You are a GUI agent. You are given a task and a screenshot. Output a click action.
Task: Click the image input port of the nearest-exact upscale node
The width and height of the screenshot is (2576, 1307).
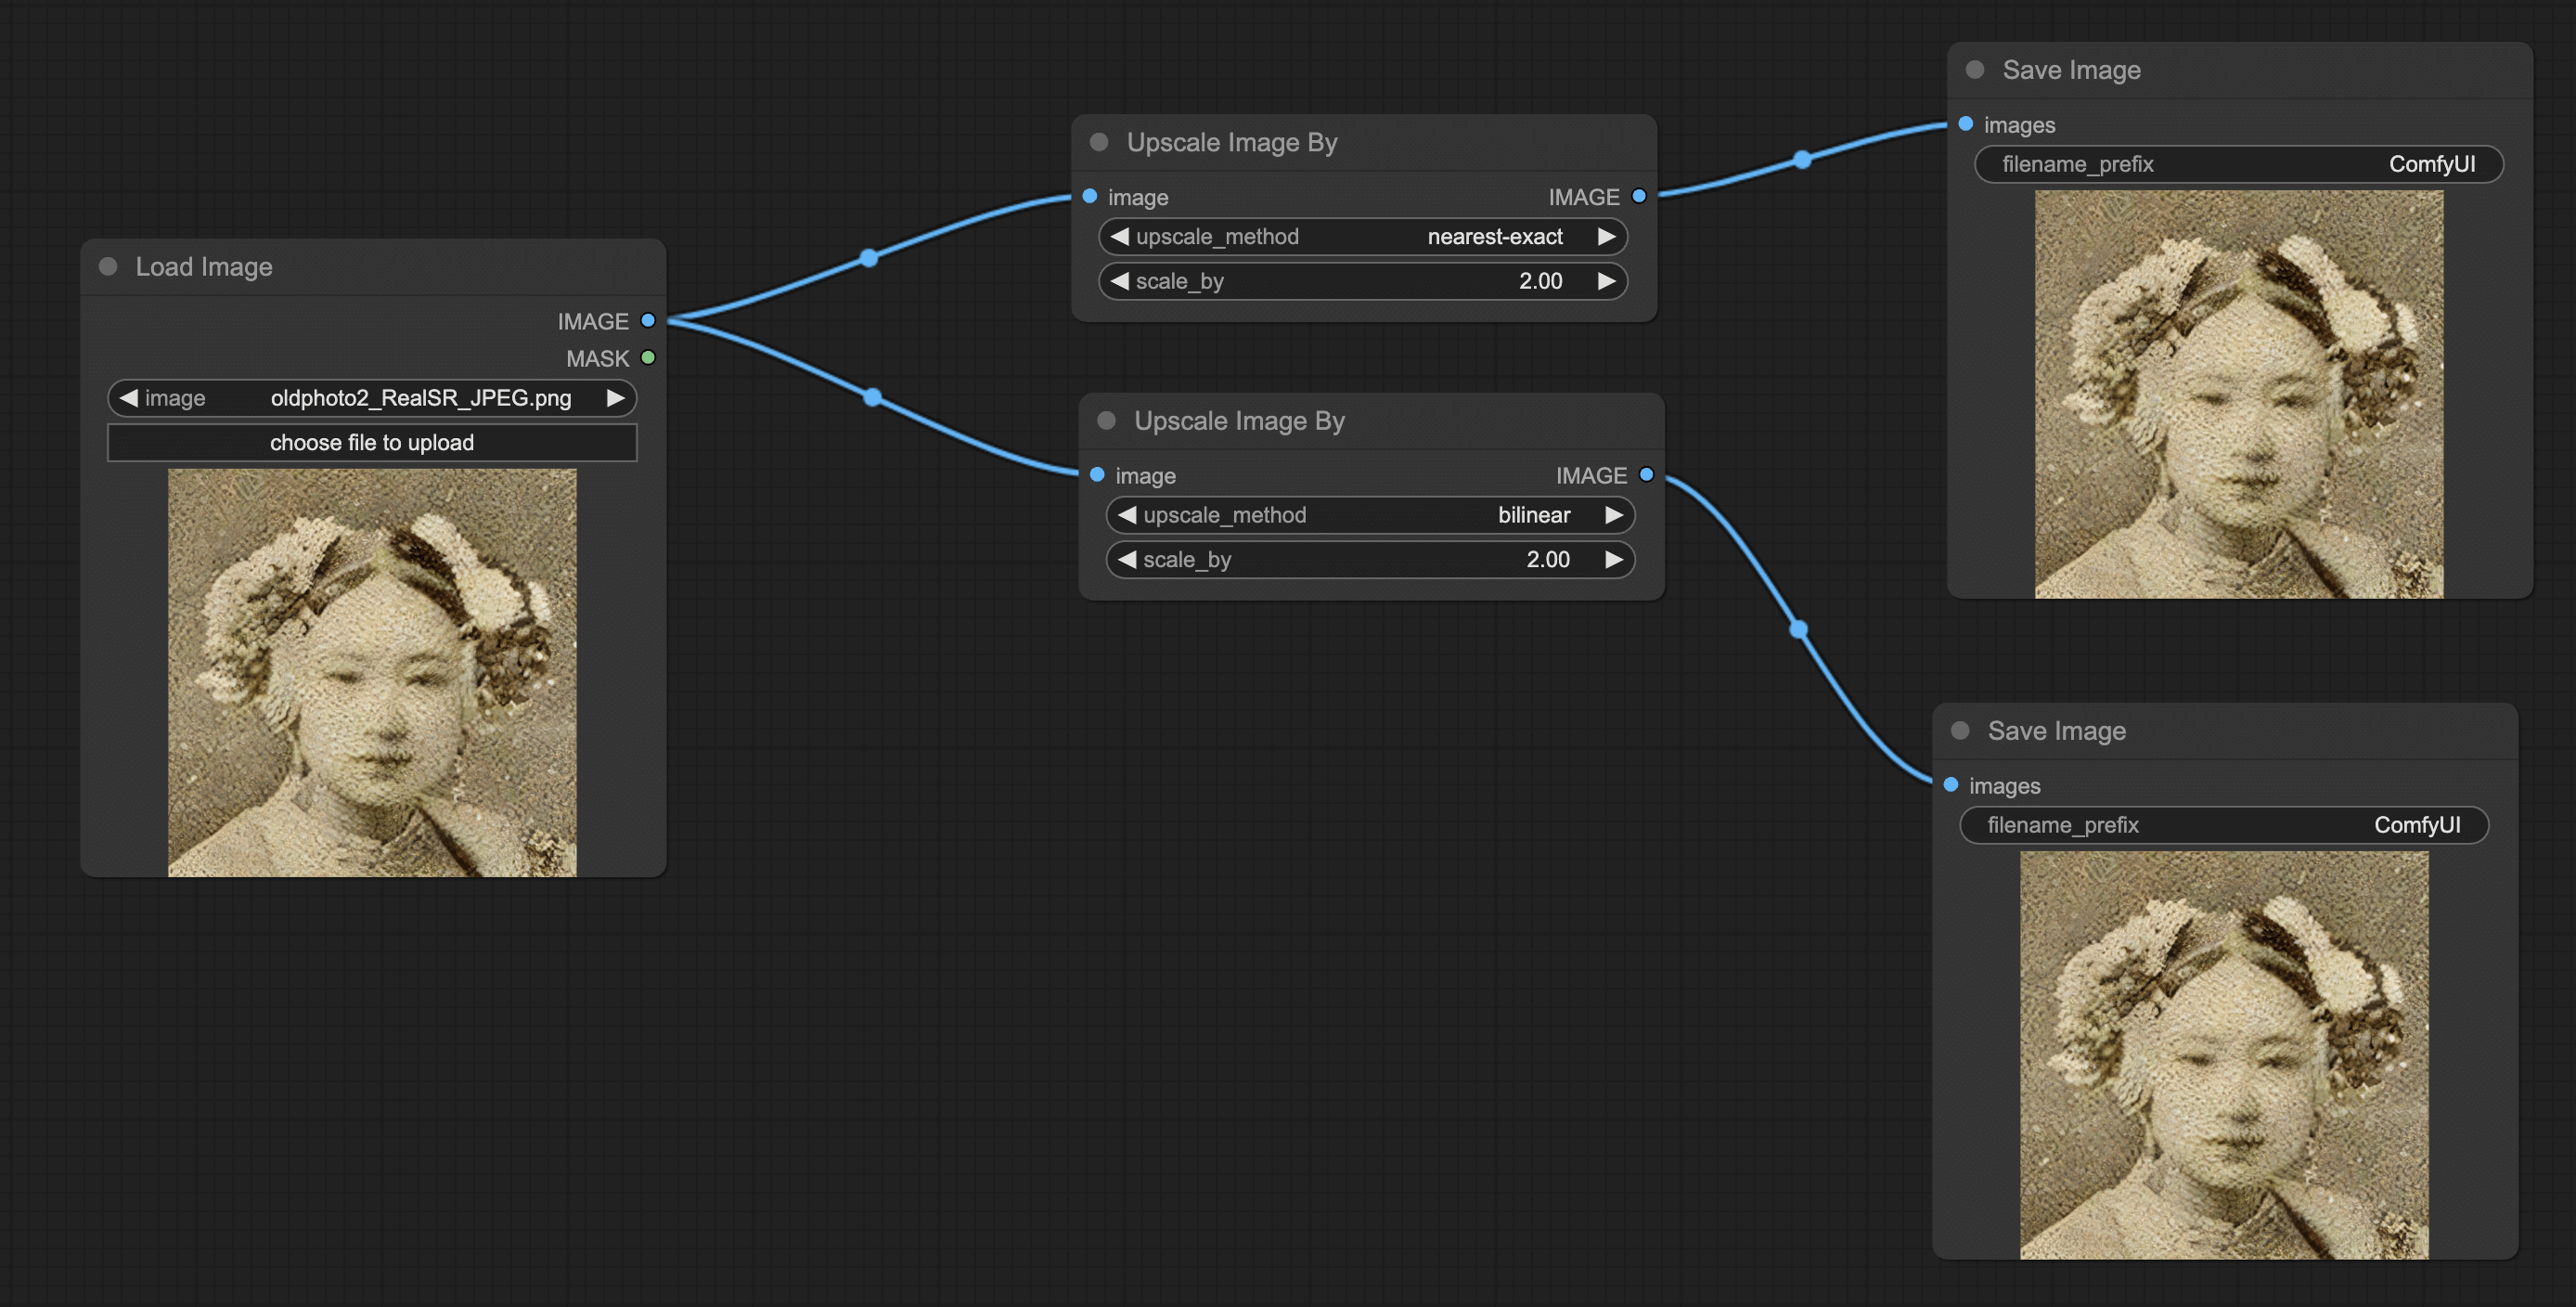click(1090, 197)
